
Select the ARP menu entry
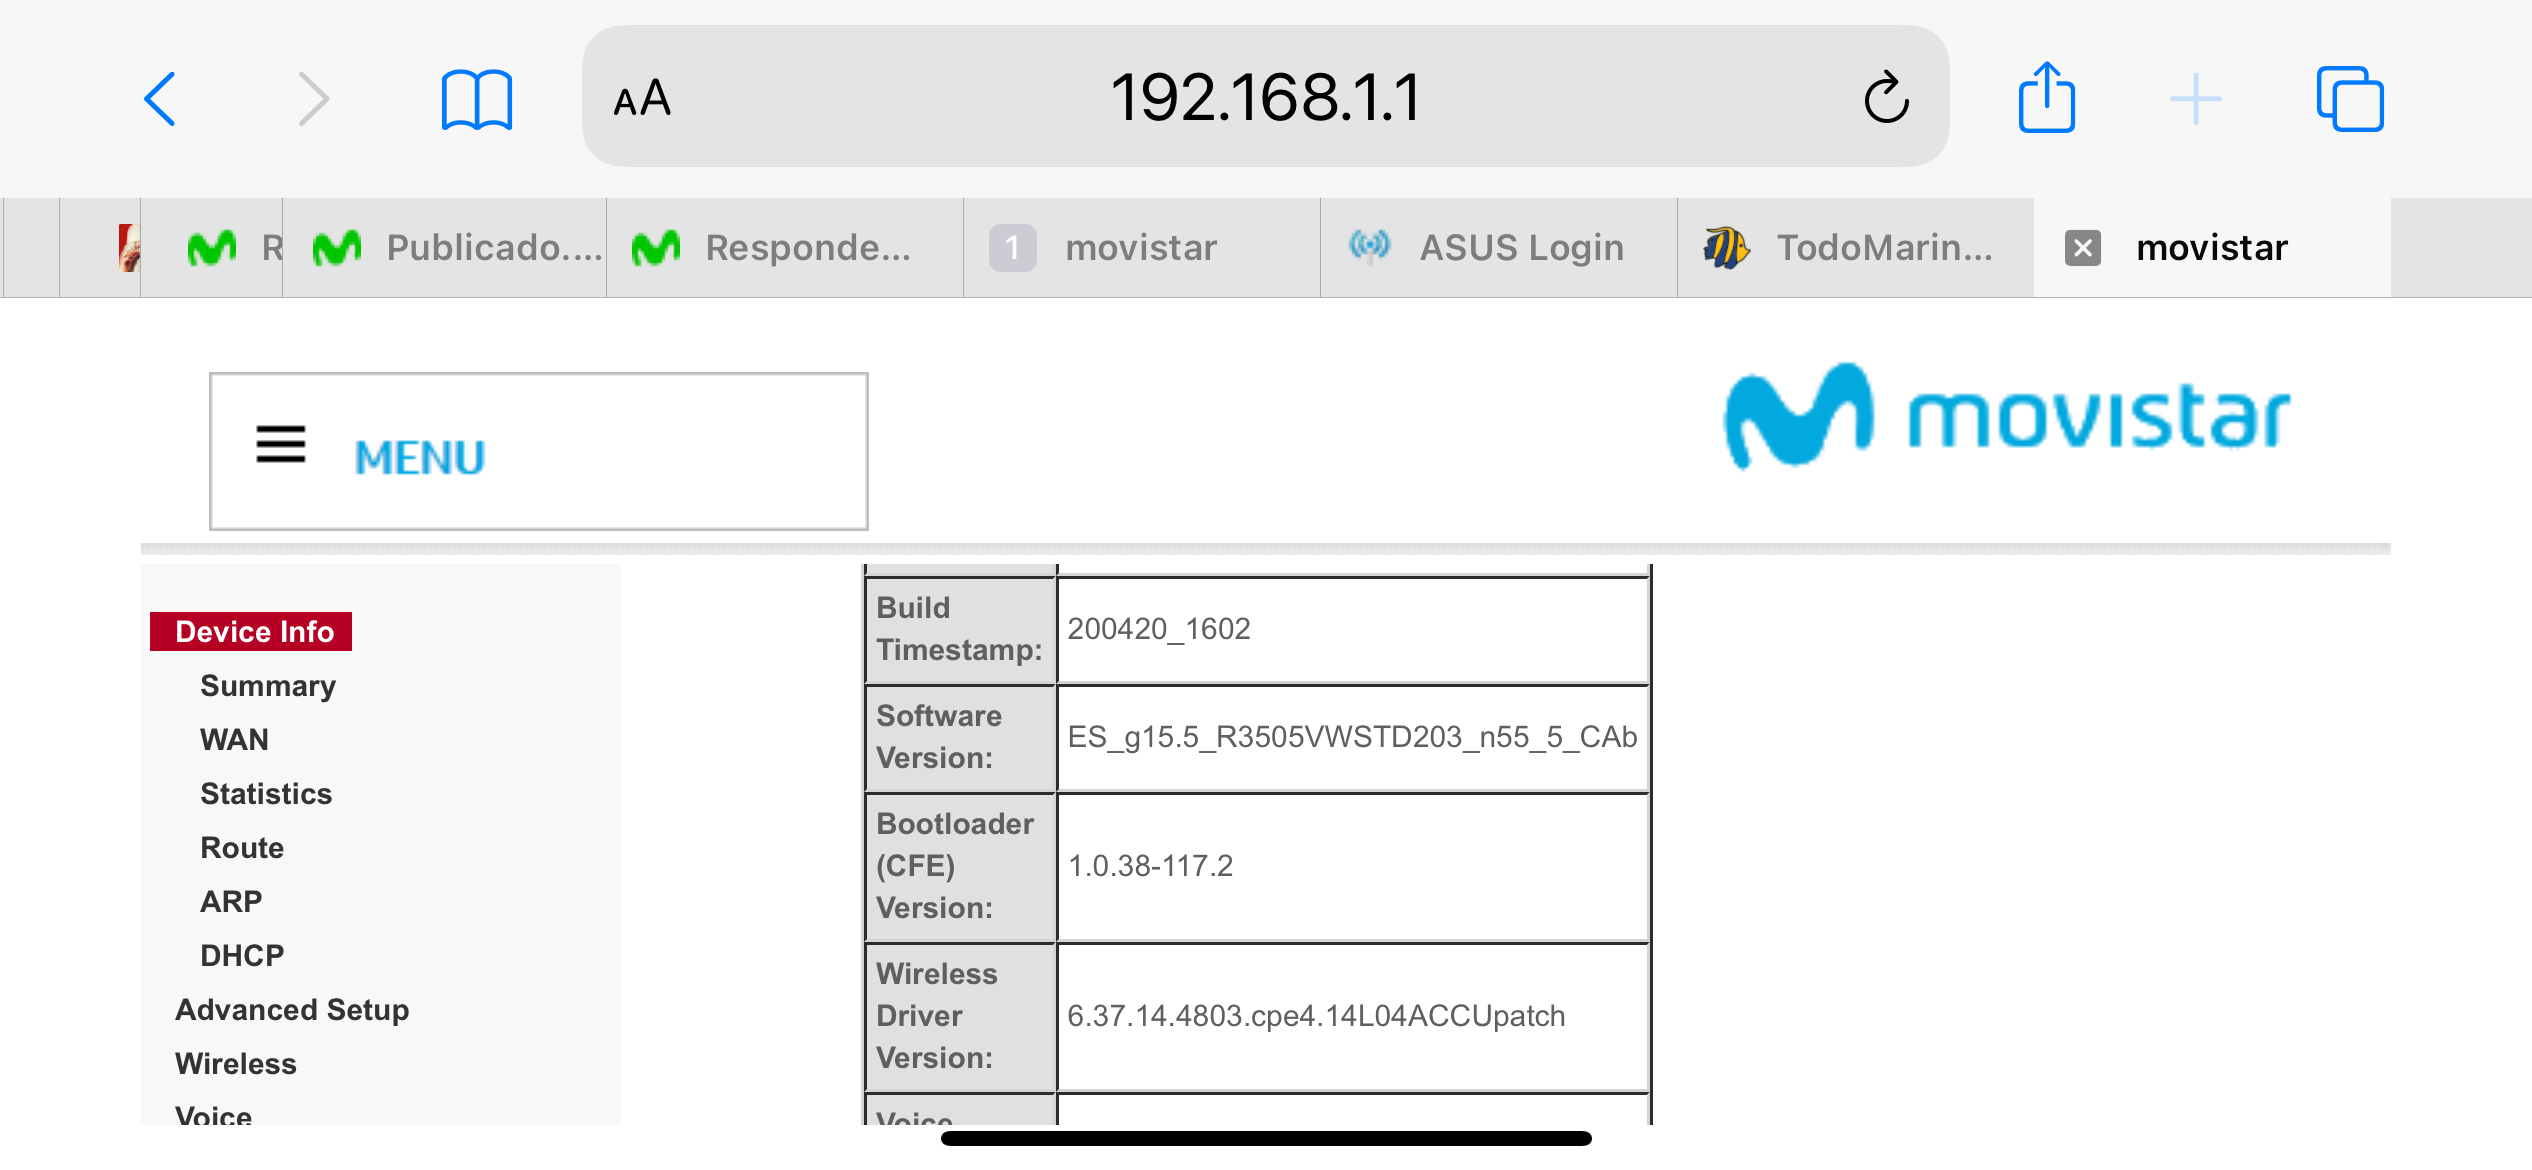tap(231, 901)
